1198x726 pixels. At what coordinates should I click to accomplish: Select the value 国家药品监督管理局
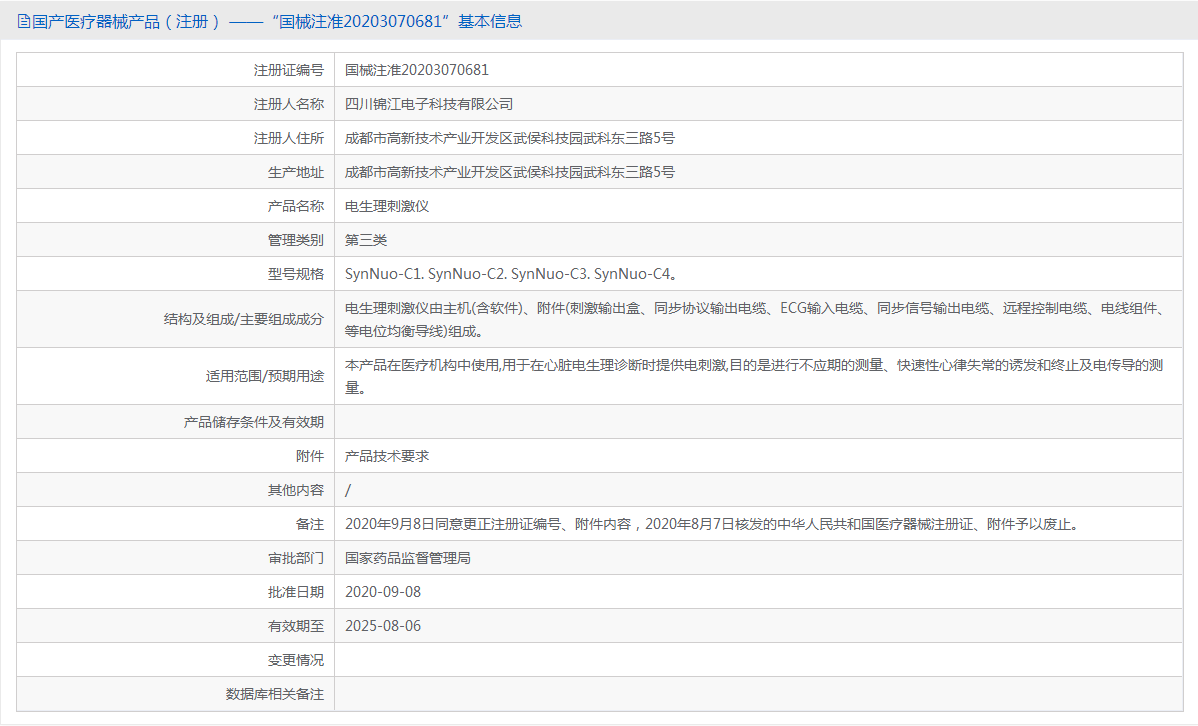pos(408,558)
